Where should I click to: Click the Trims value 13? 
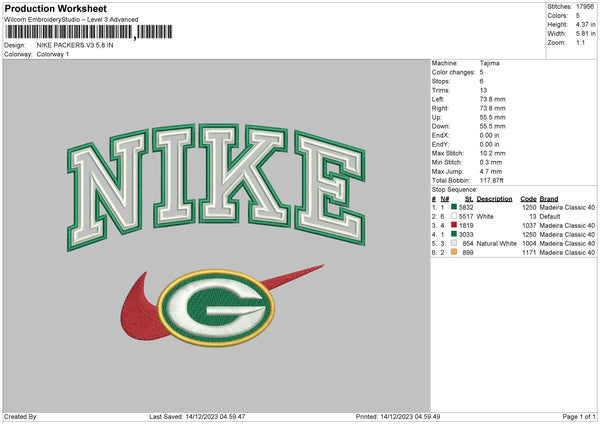(x=483, y=90)
